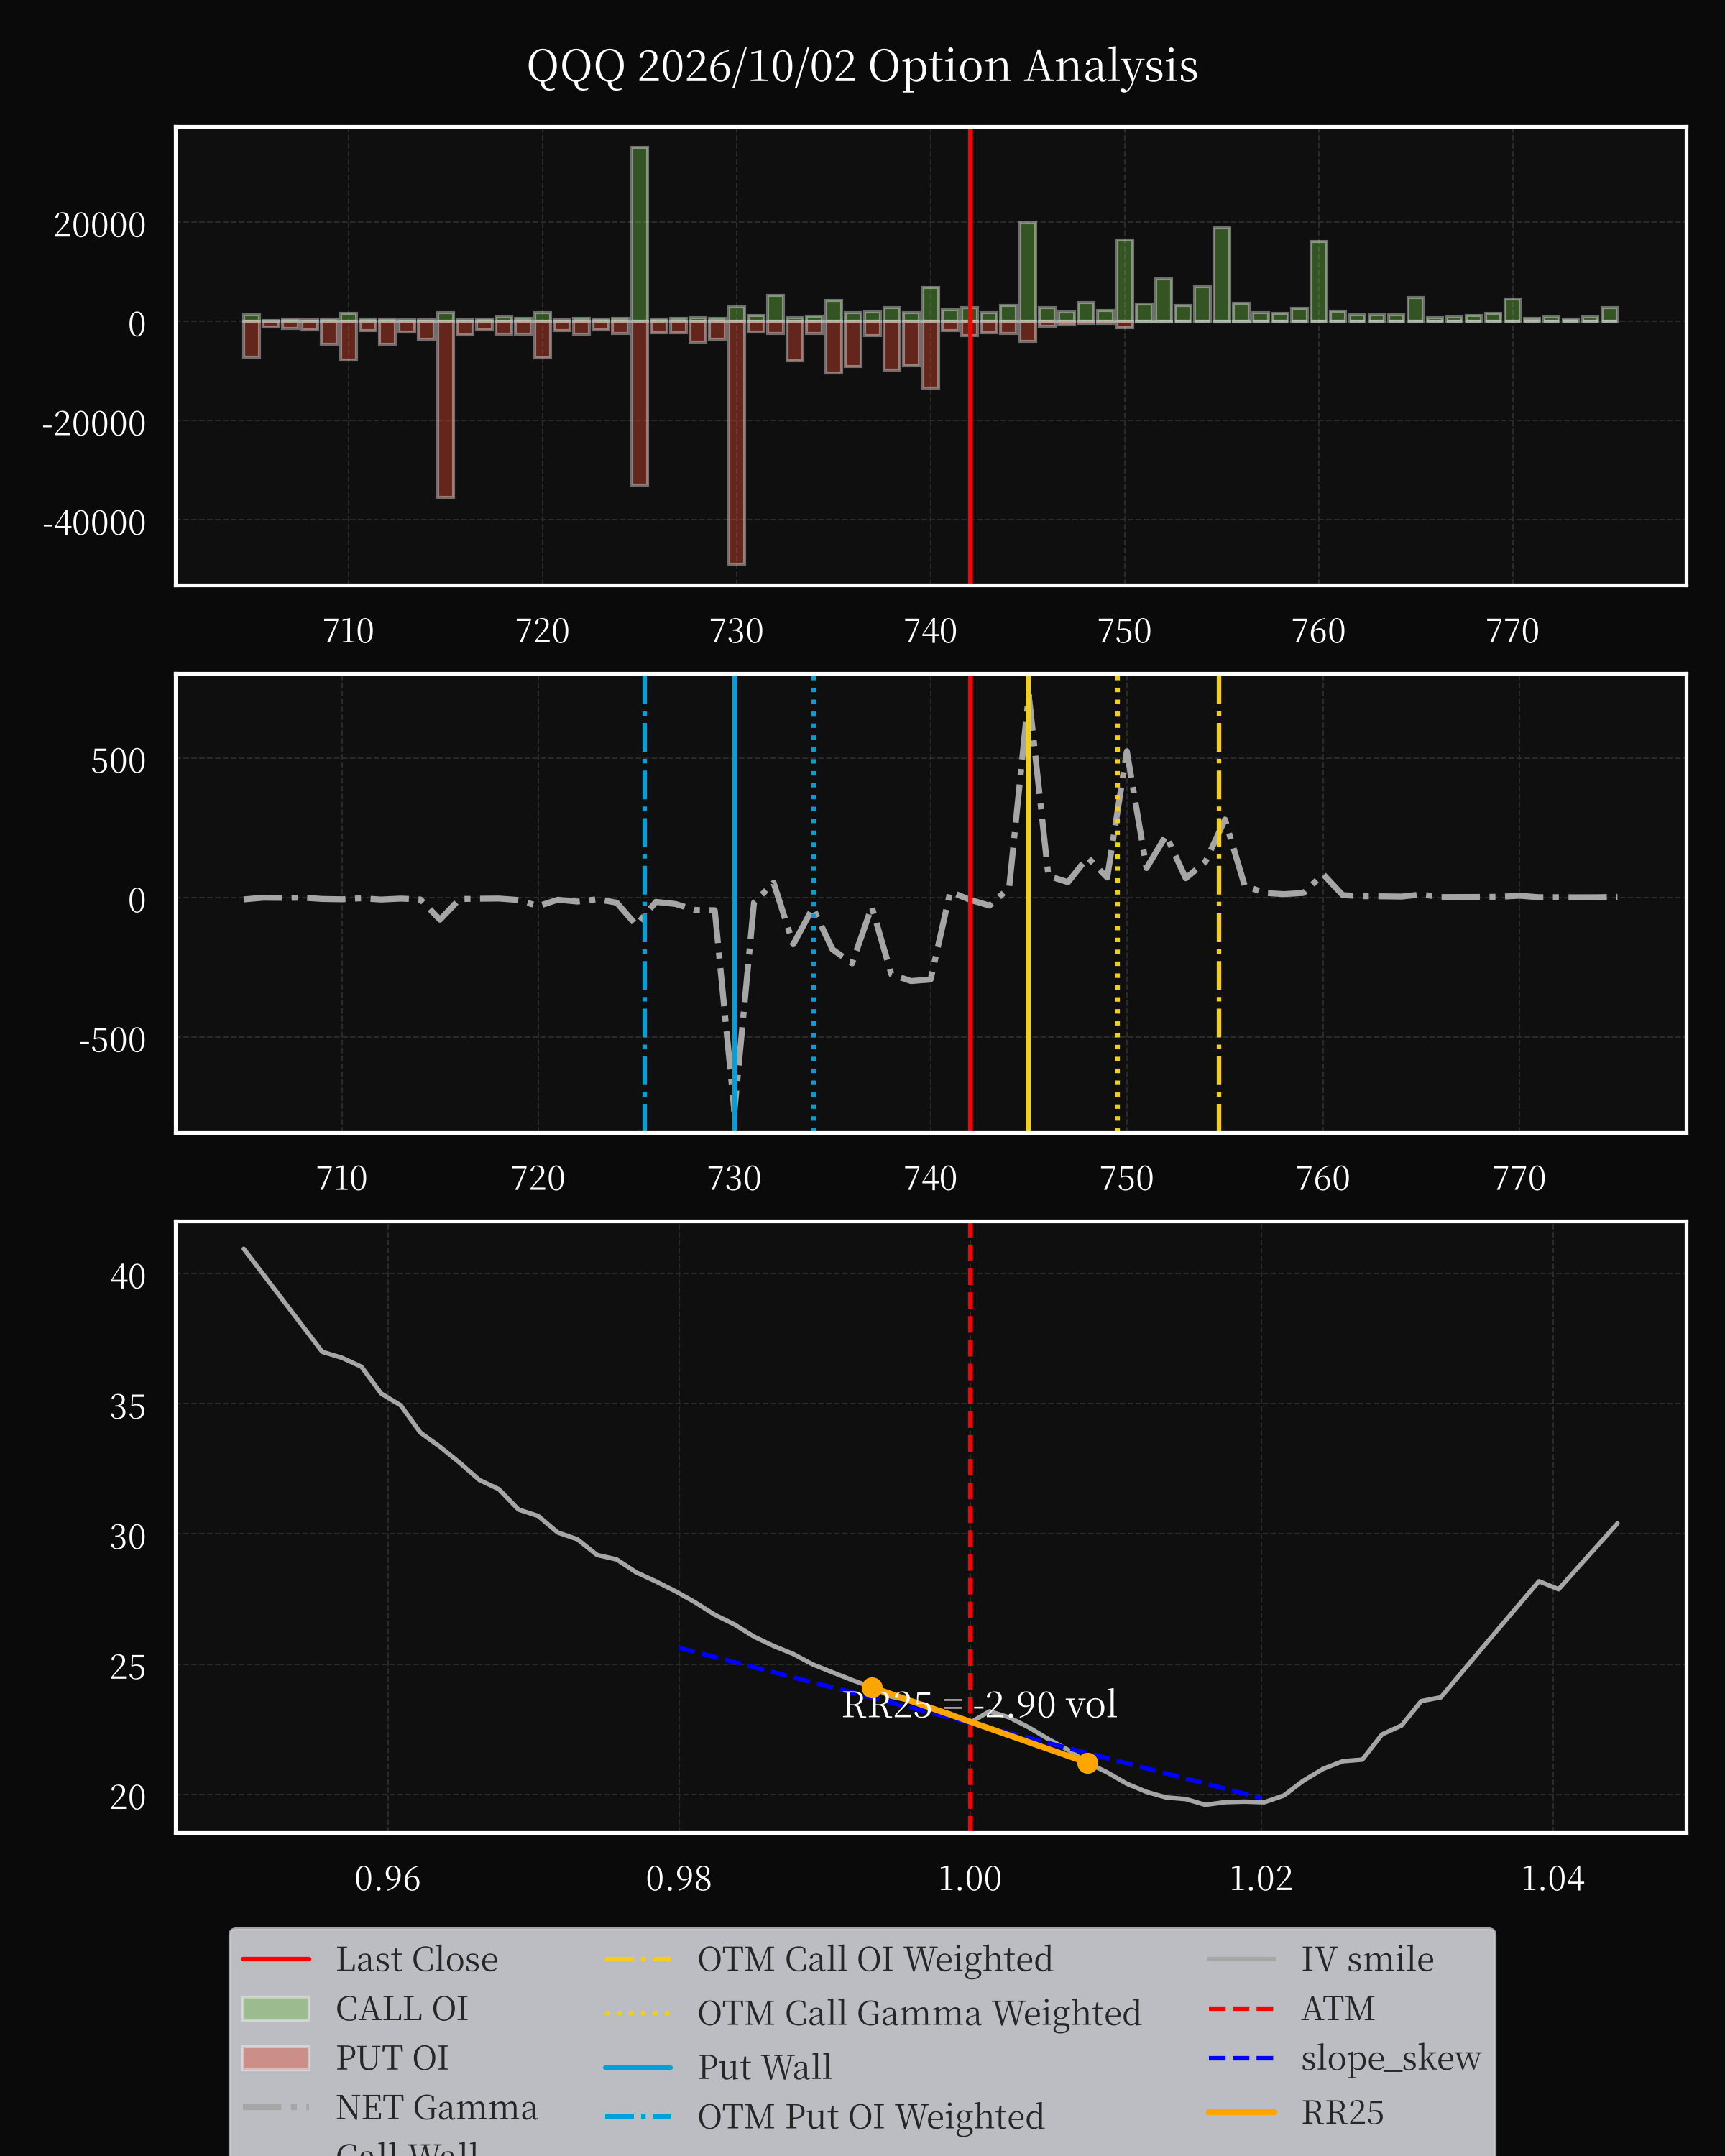Click the solid yellow Call Wall line in gamma chart

(x=1028, y=904)
